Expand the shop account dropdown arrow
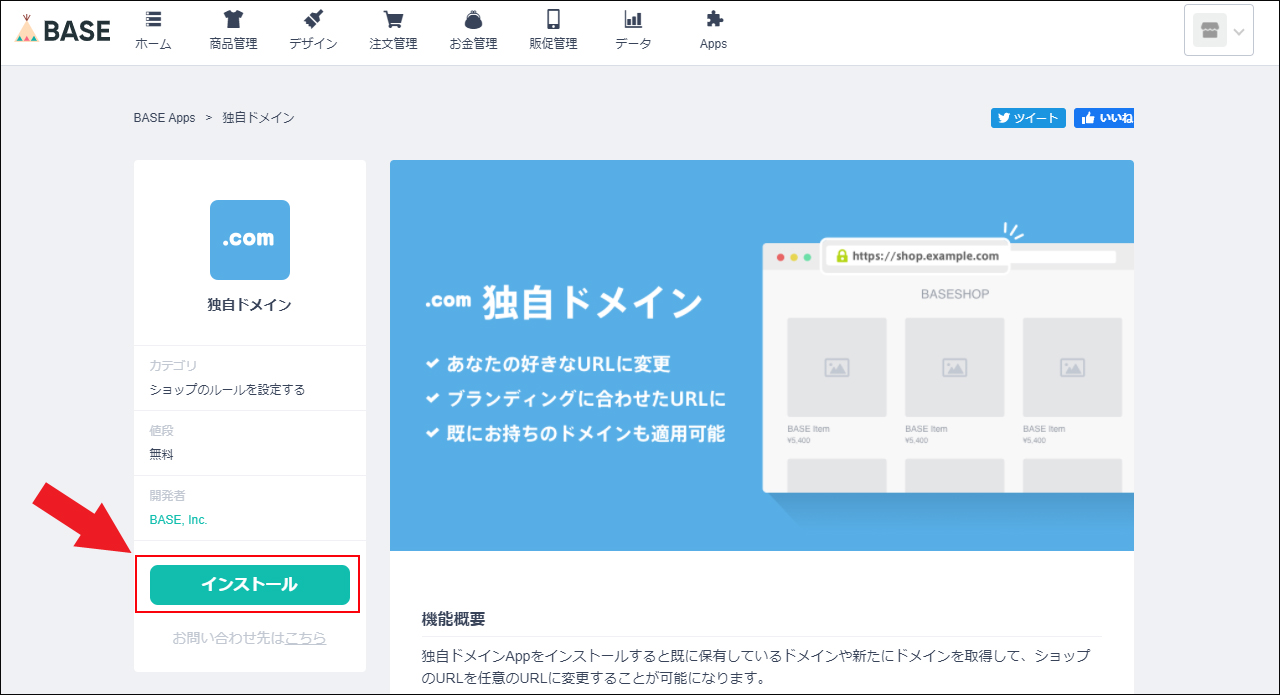1280x695 pixels. click(1239, 31)
